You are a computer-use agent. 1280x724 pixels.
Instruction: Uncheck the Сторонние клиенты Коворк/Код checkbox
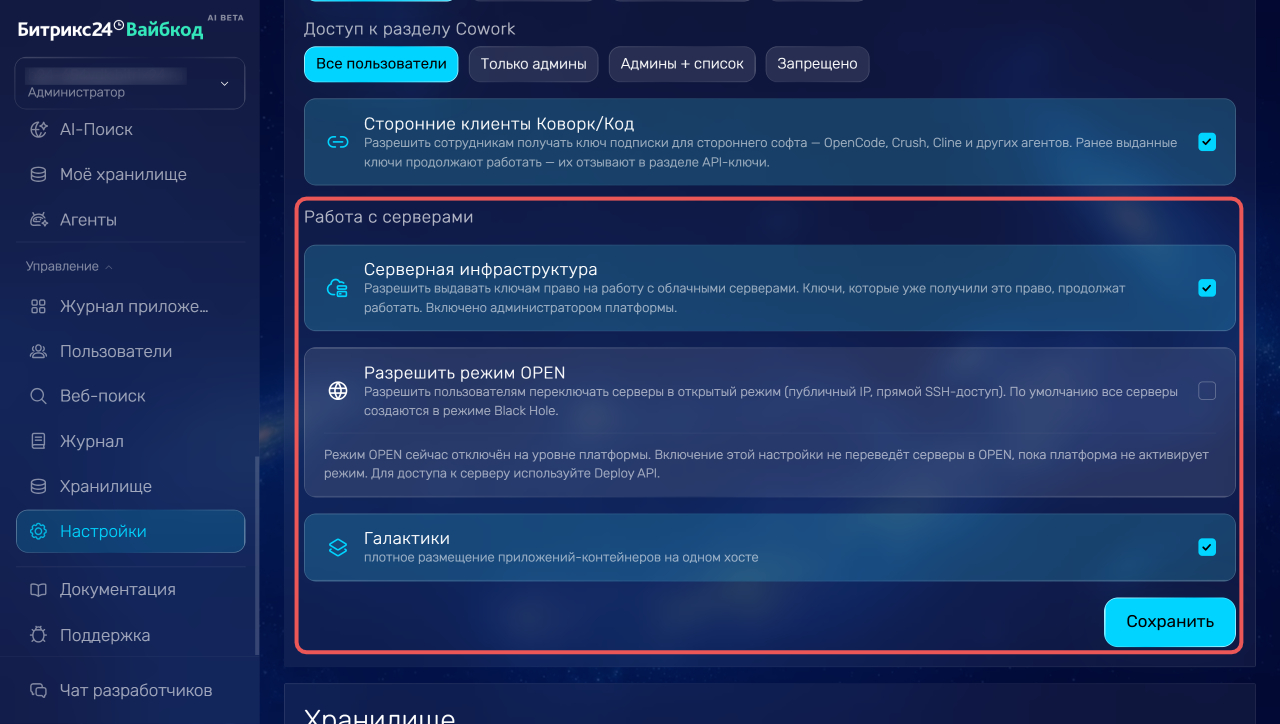point(1207,142)
